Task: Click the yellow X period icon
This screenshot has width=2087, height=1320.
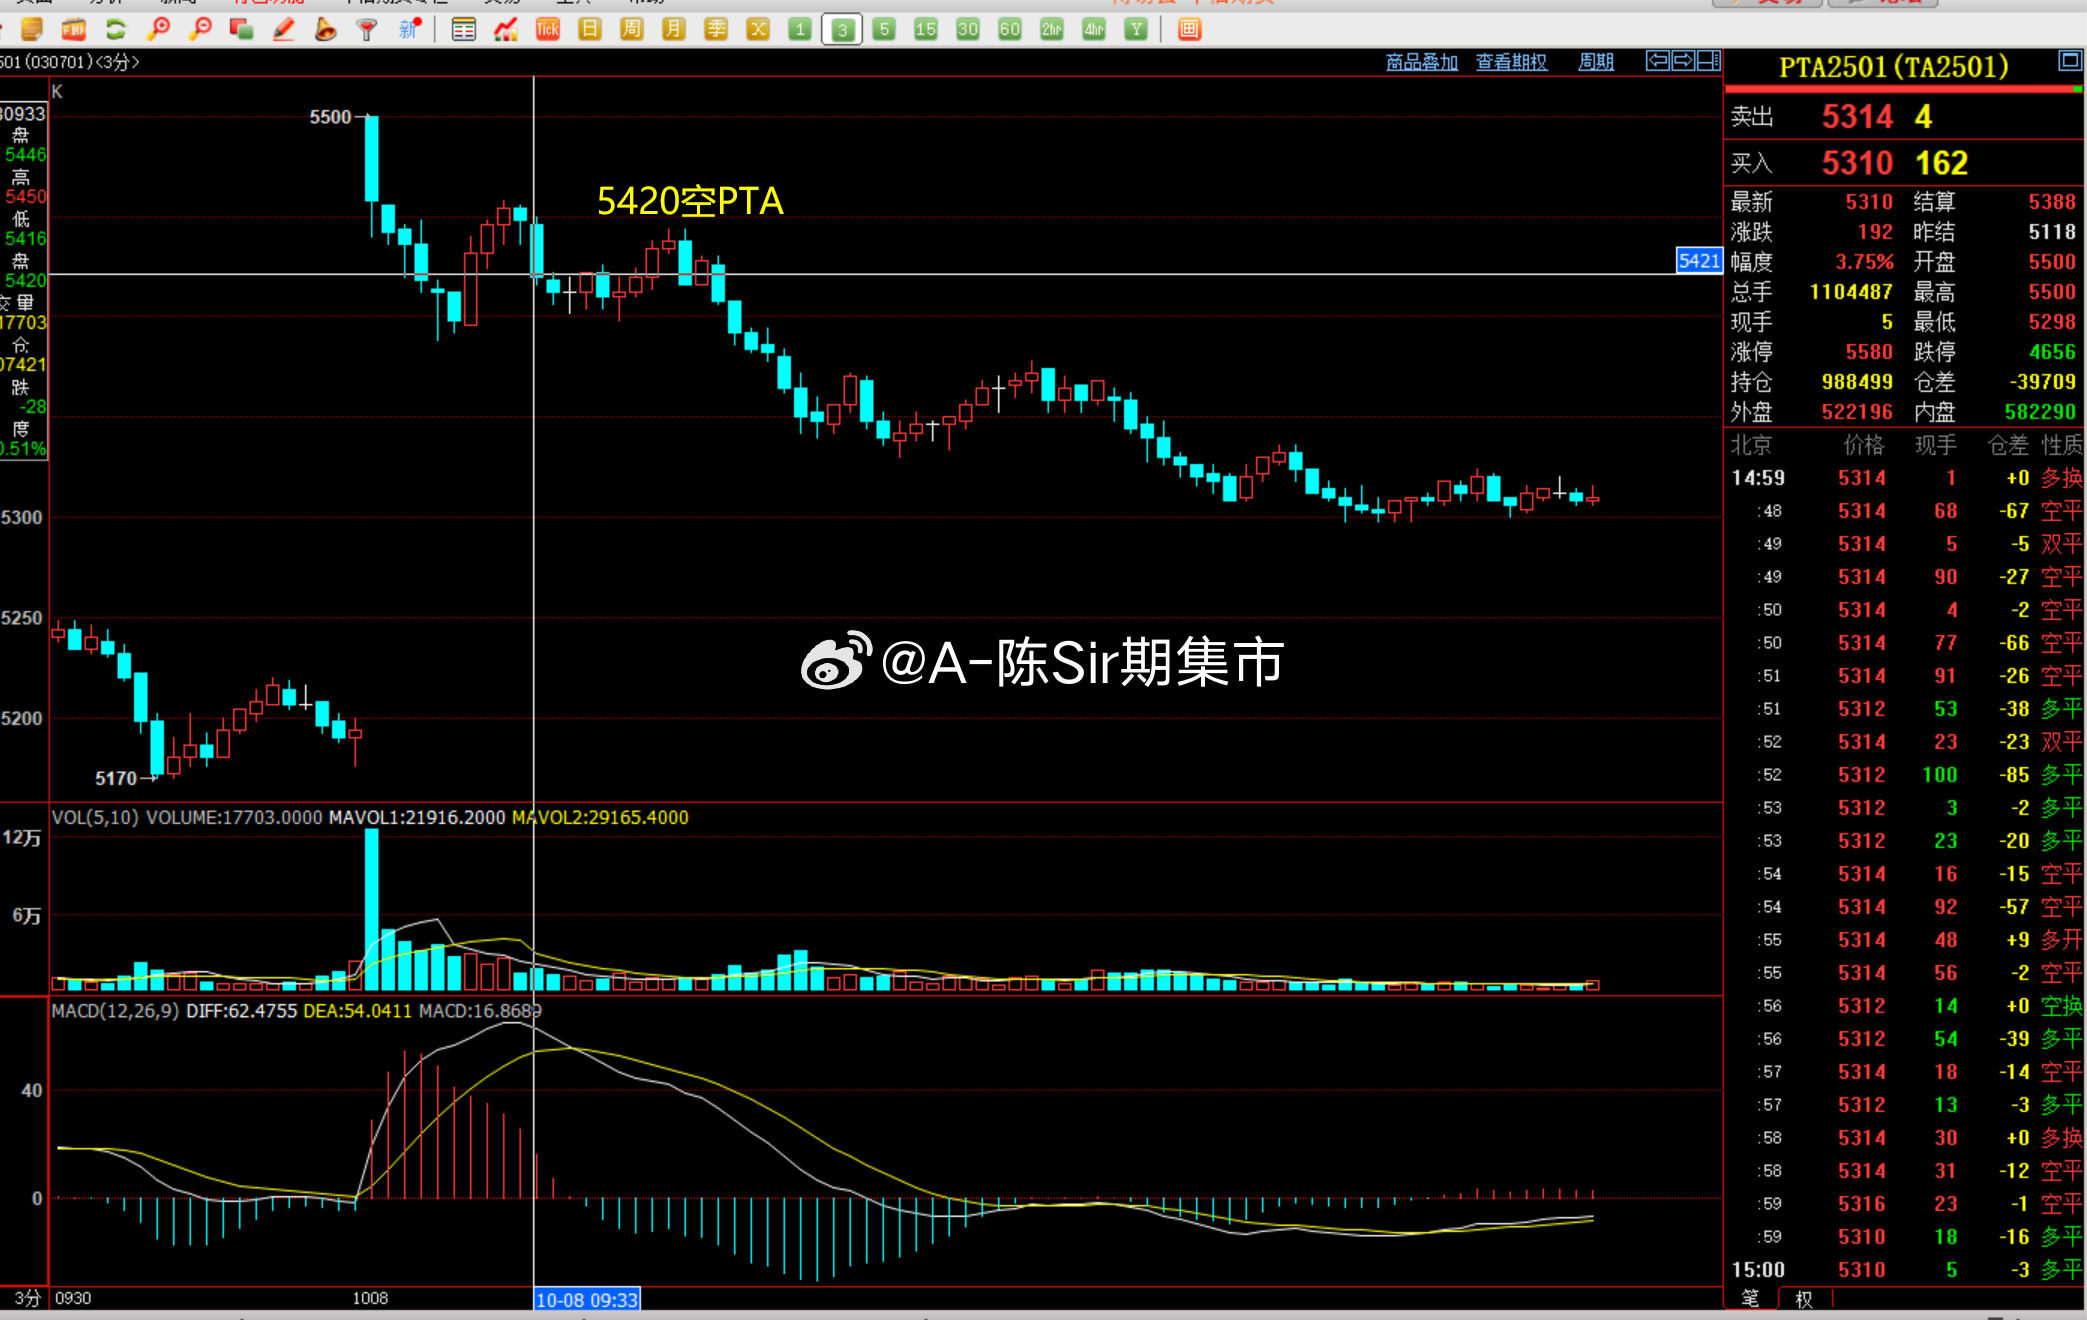Action: pyautogui.click(x=758, y=30)
